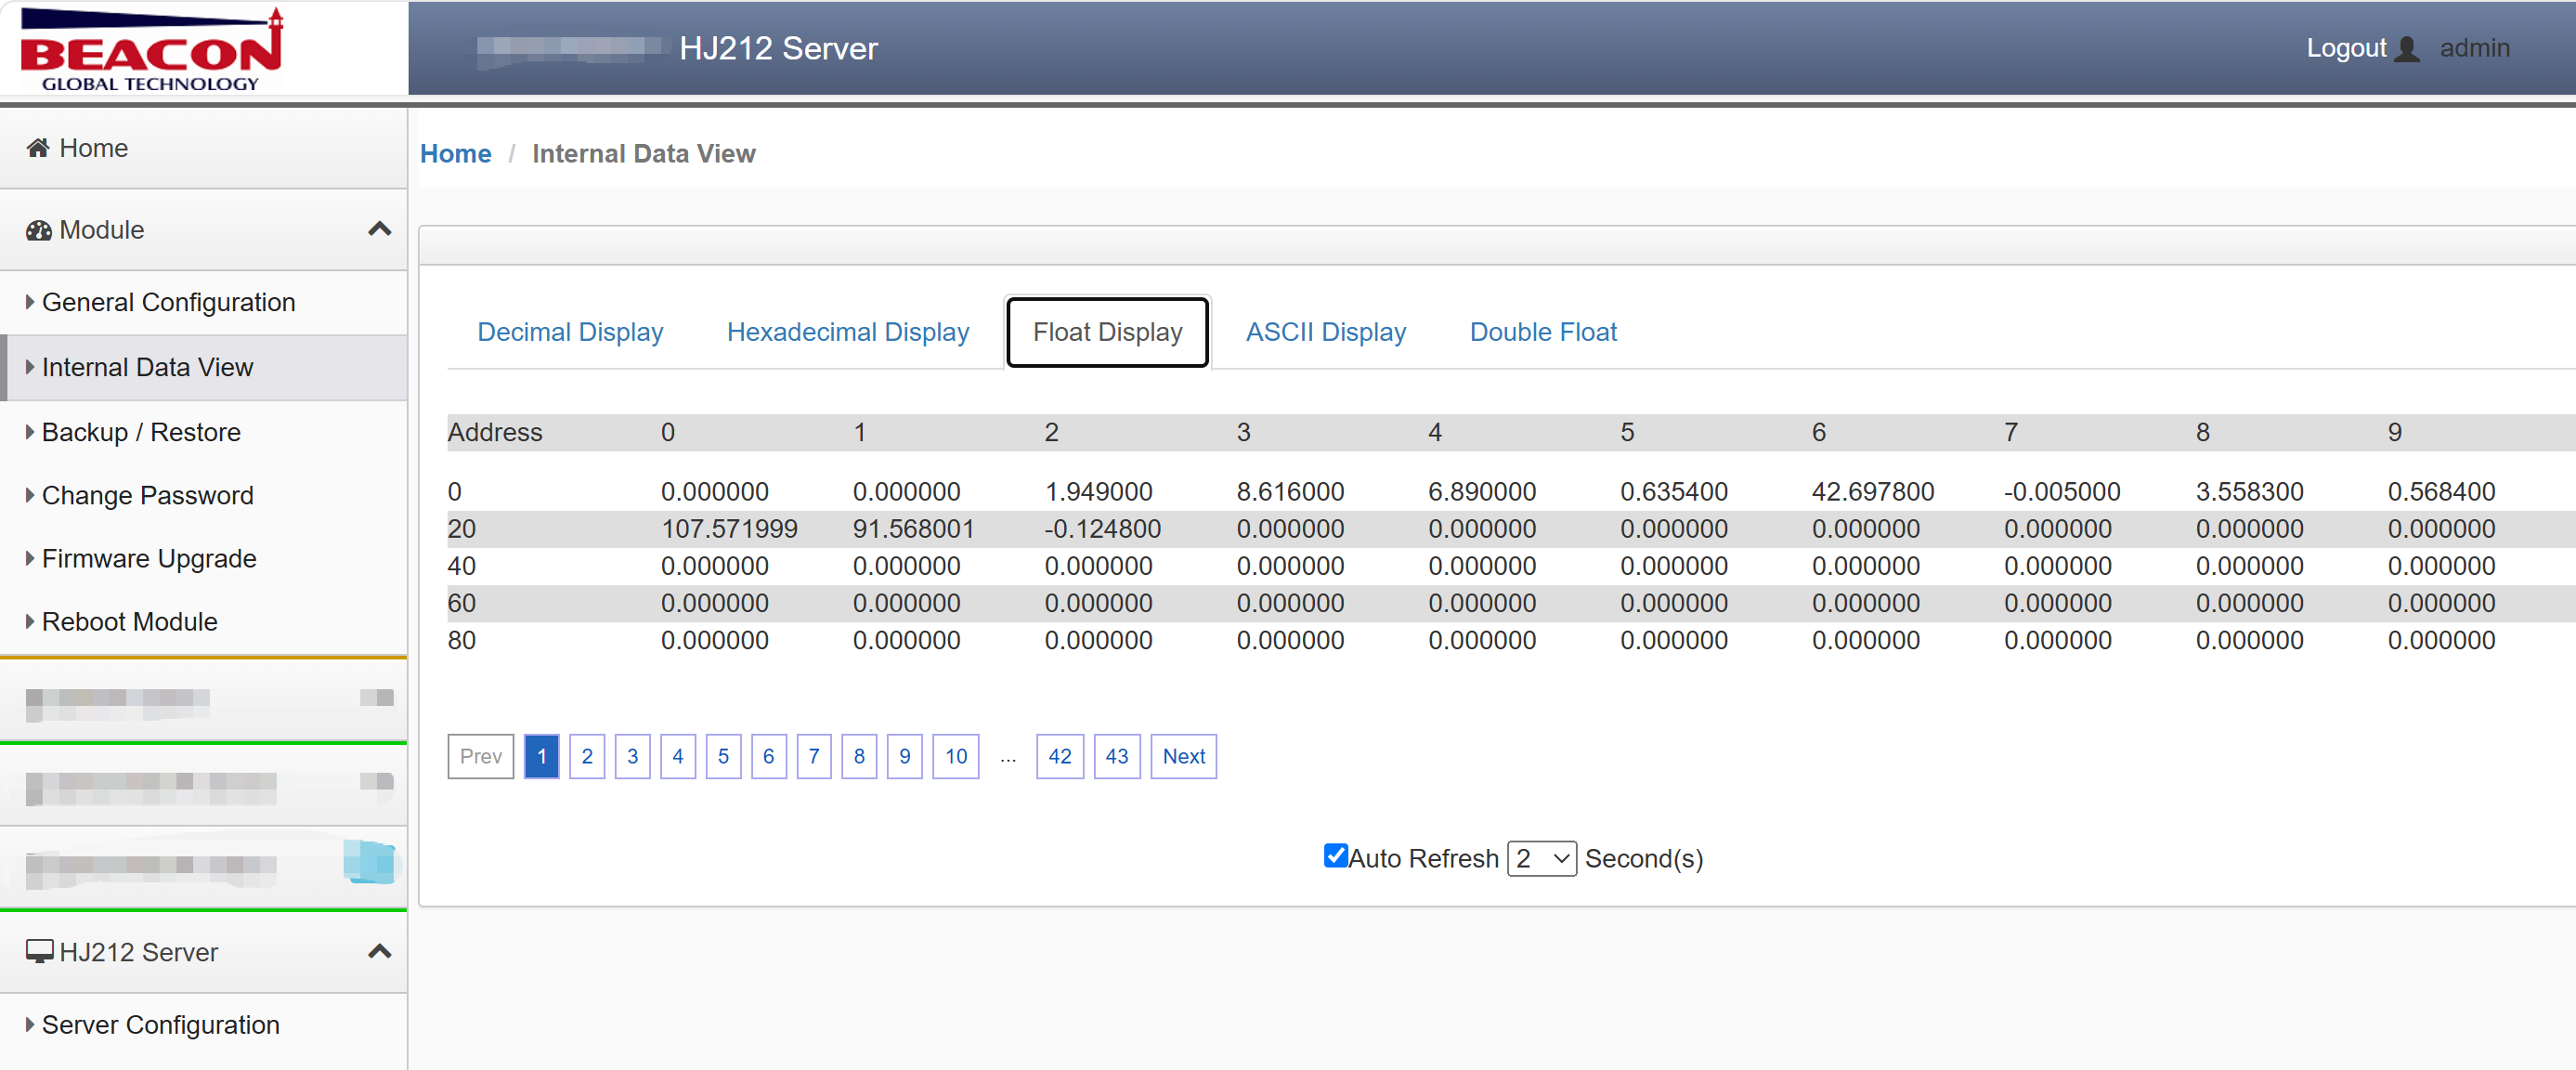Jump to page 43

tap(1116, 756)
